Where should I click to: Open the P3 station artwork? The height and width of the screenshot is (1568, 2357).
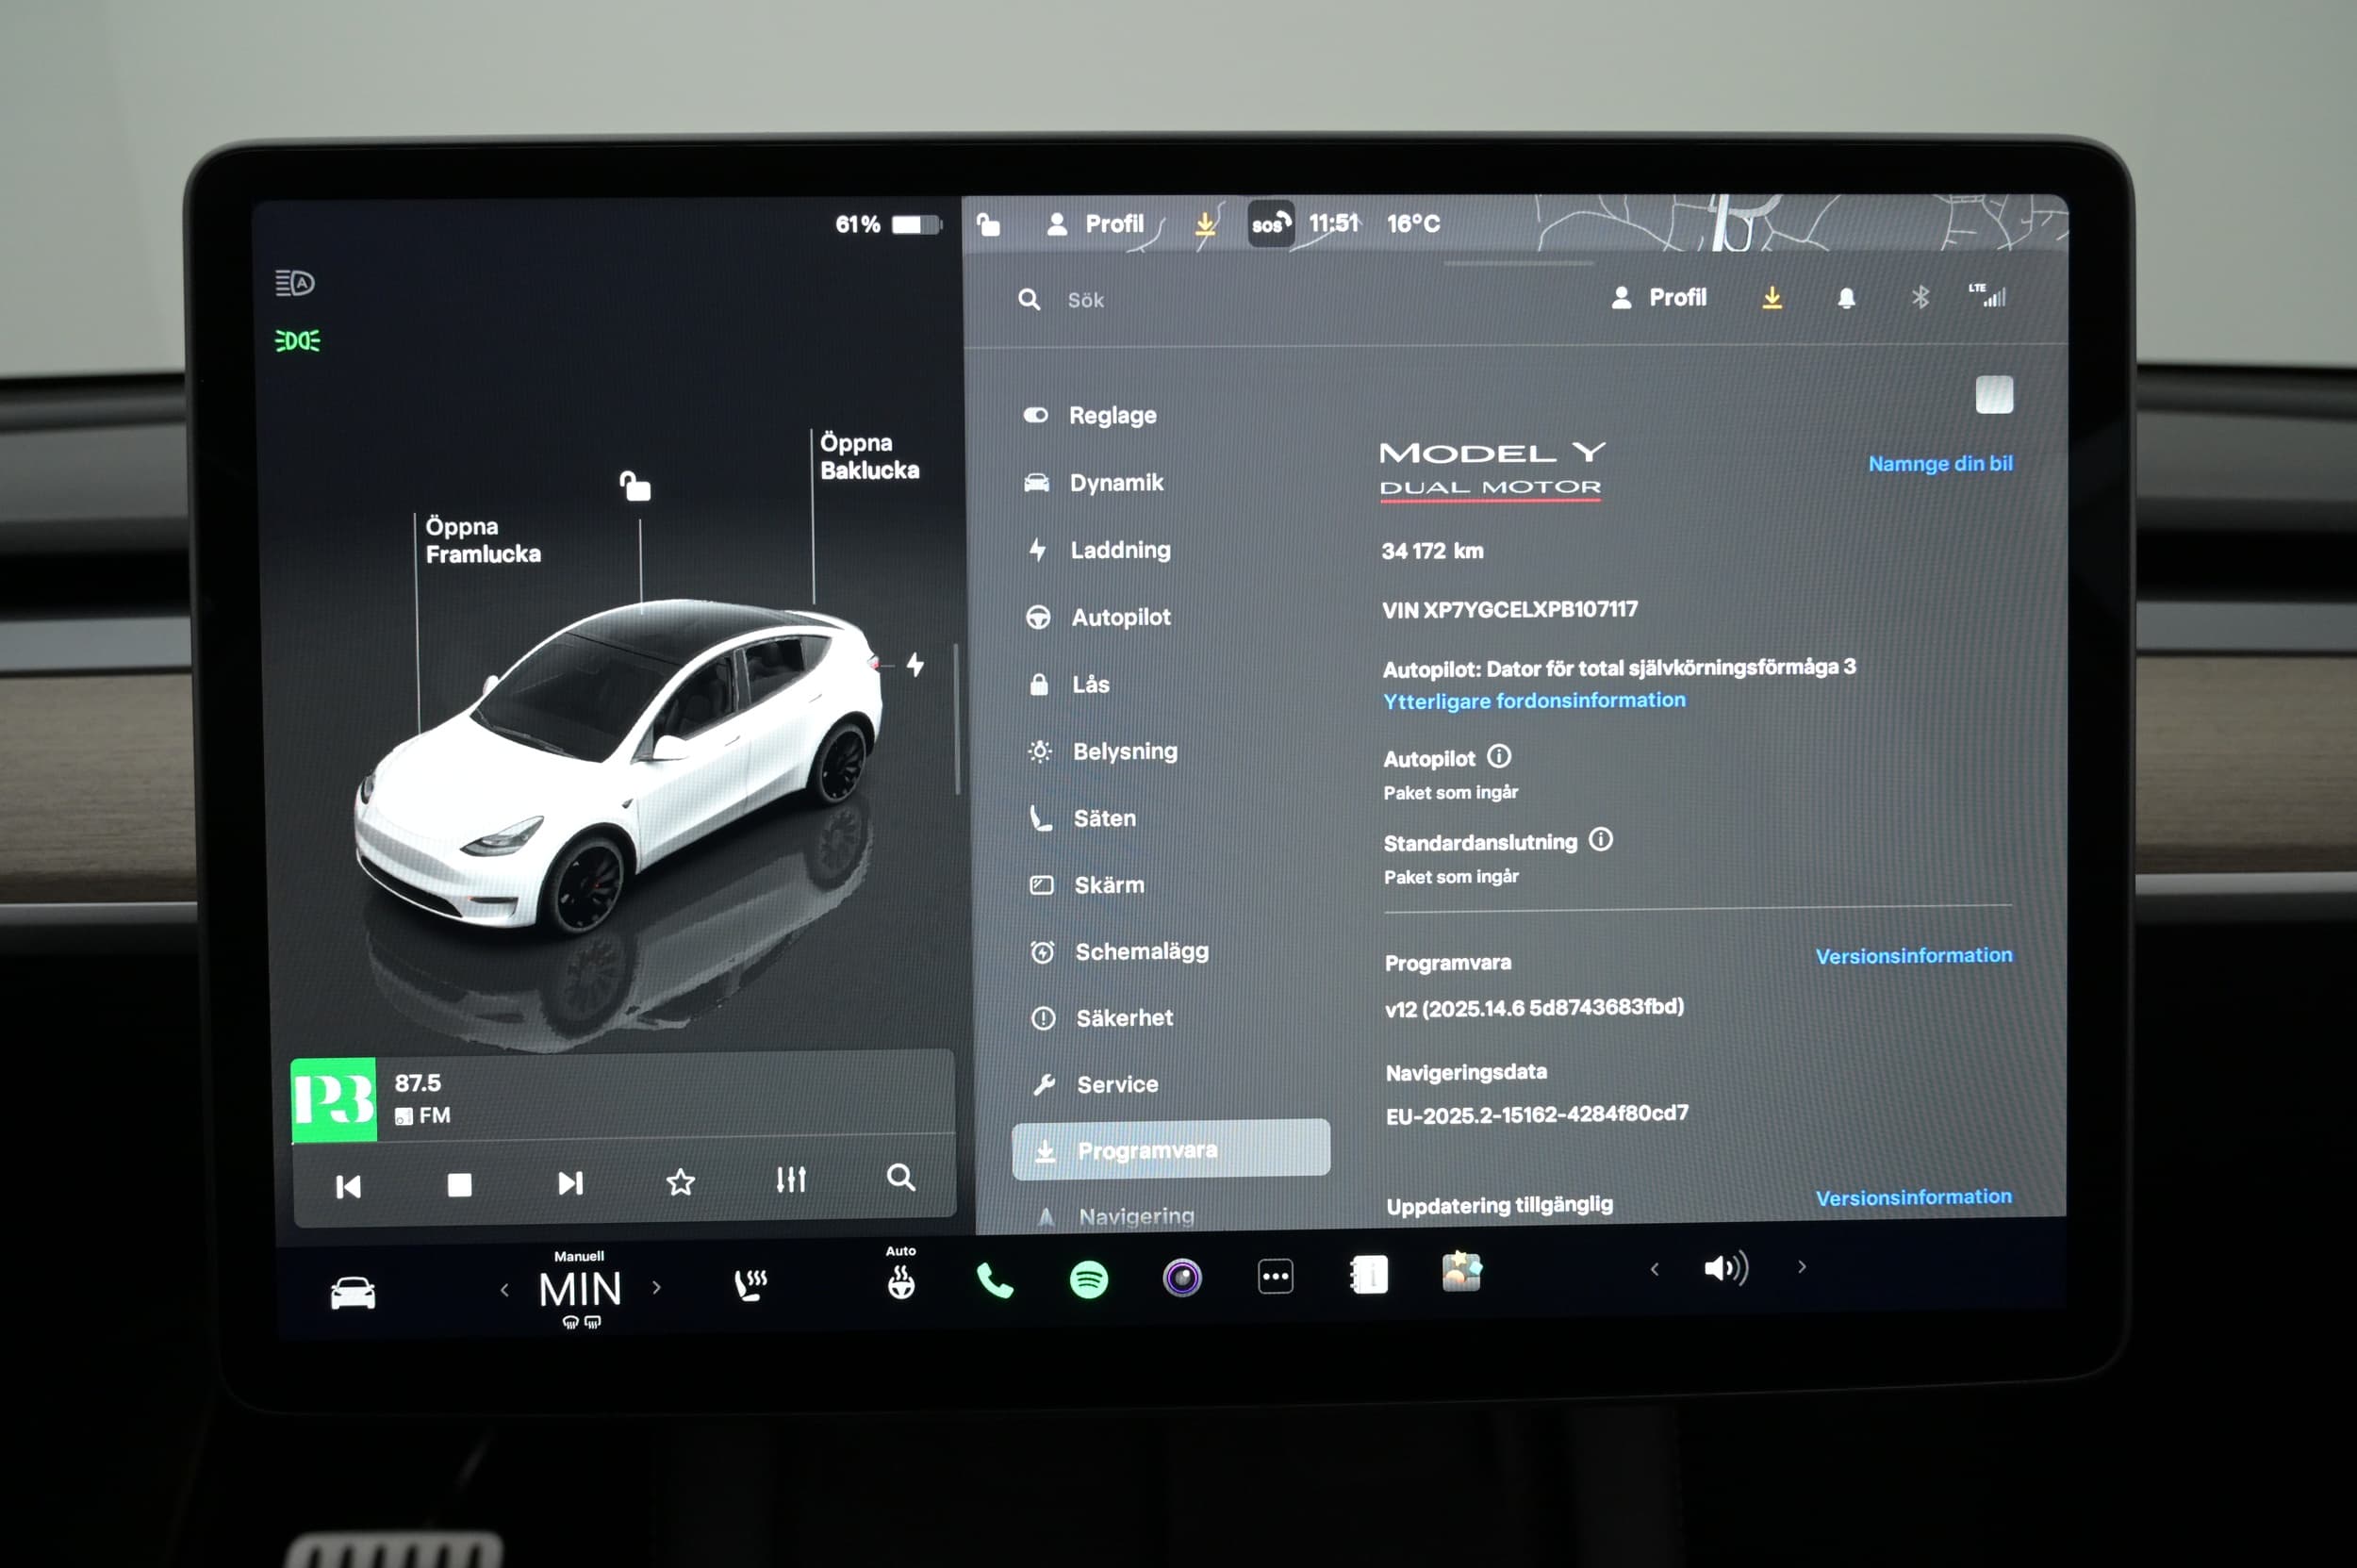[x=334, y=1100]
